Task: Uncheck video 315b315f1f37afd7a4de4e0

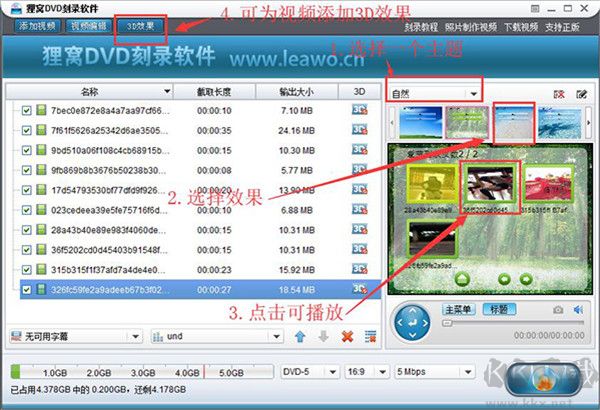Action: tap(26, 270)
